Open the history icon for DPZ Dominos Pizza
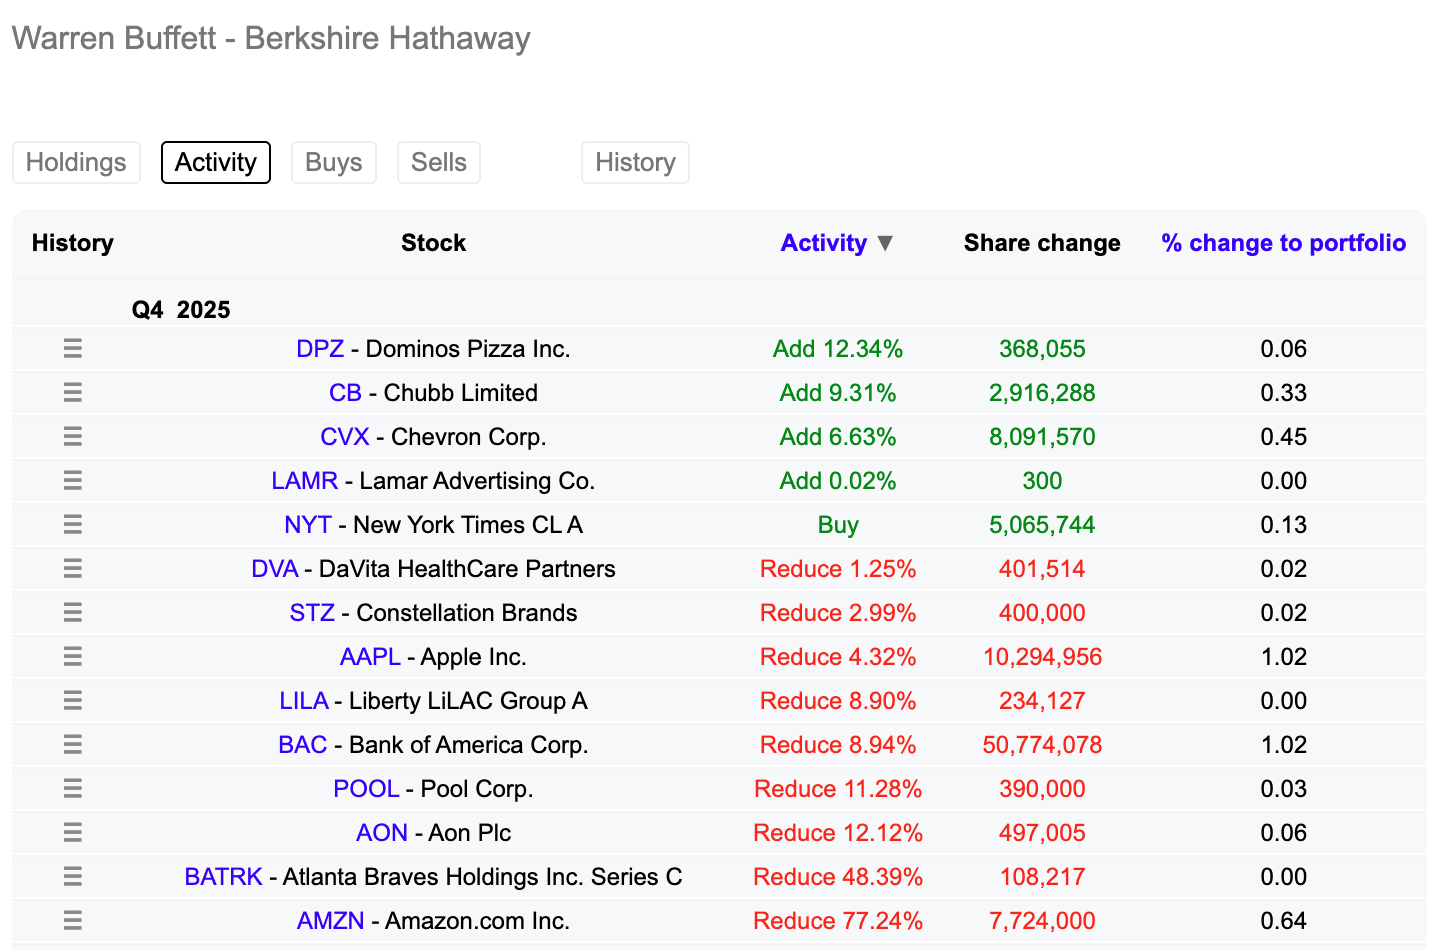The image size is (1439, 950). pyautogui.click(x=72, y=348)
